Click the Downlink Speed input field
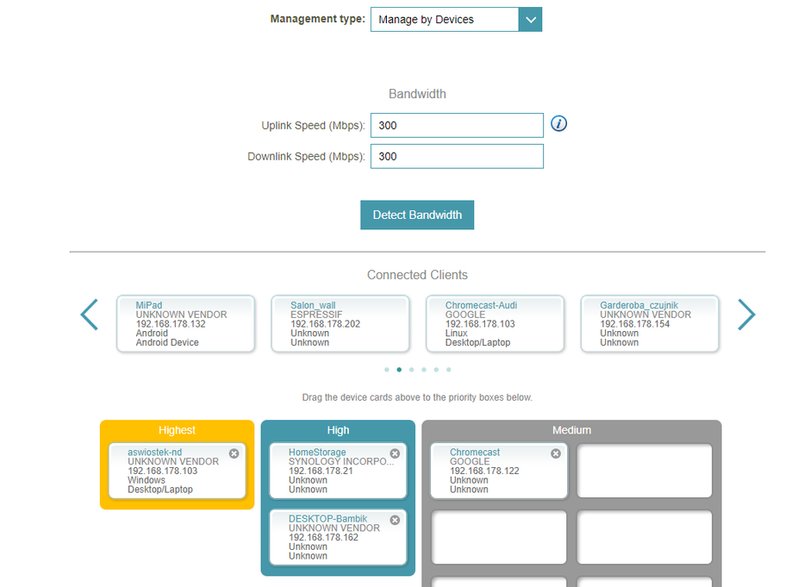 click(x=457, y=157)
